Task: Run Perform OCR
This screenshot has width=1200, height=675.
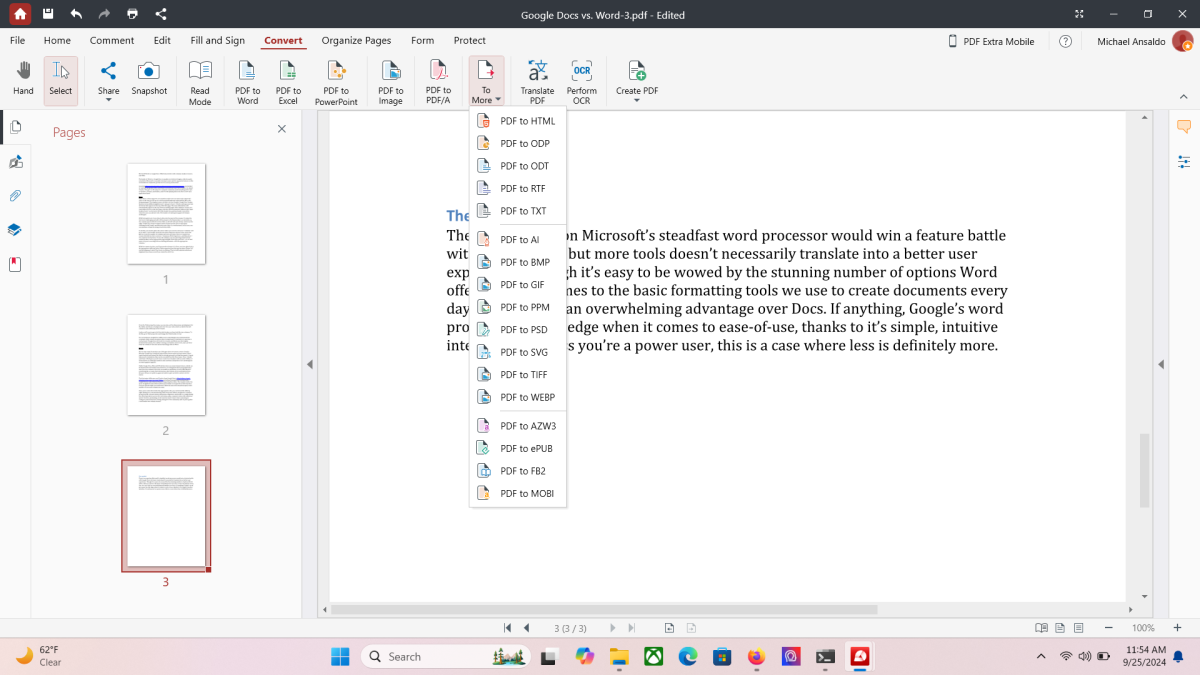Action: [582, 82]
